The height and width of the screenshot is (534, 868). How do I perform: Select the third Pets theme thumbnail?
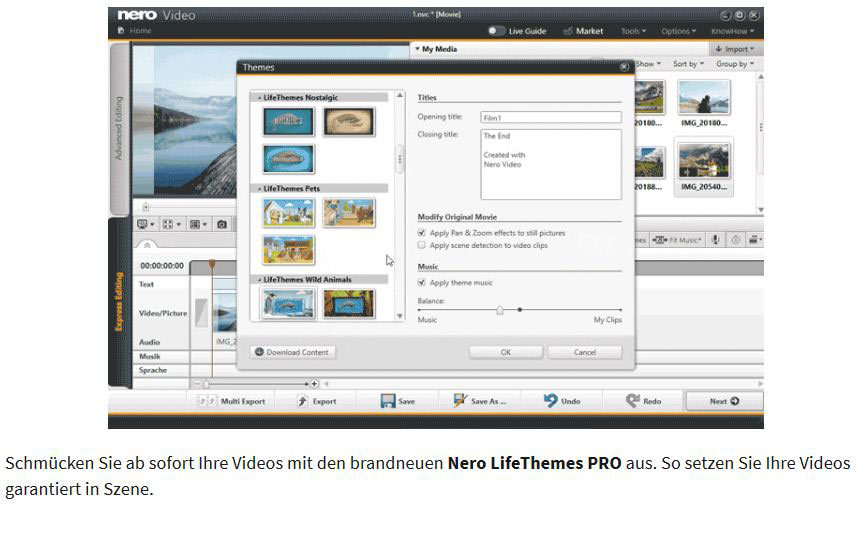point(288,250)
